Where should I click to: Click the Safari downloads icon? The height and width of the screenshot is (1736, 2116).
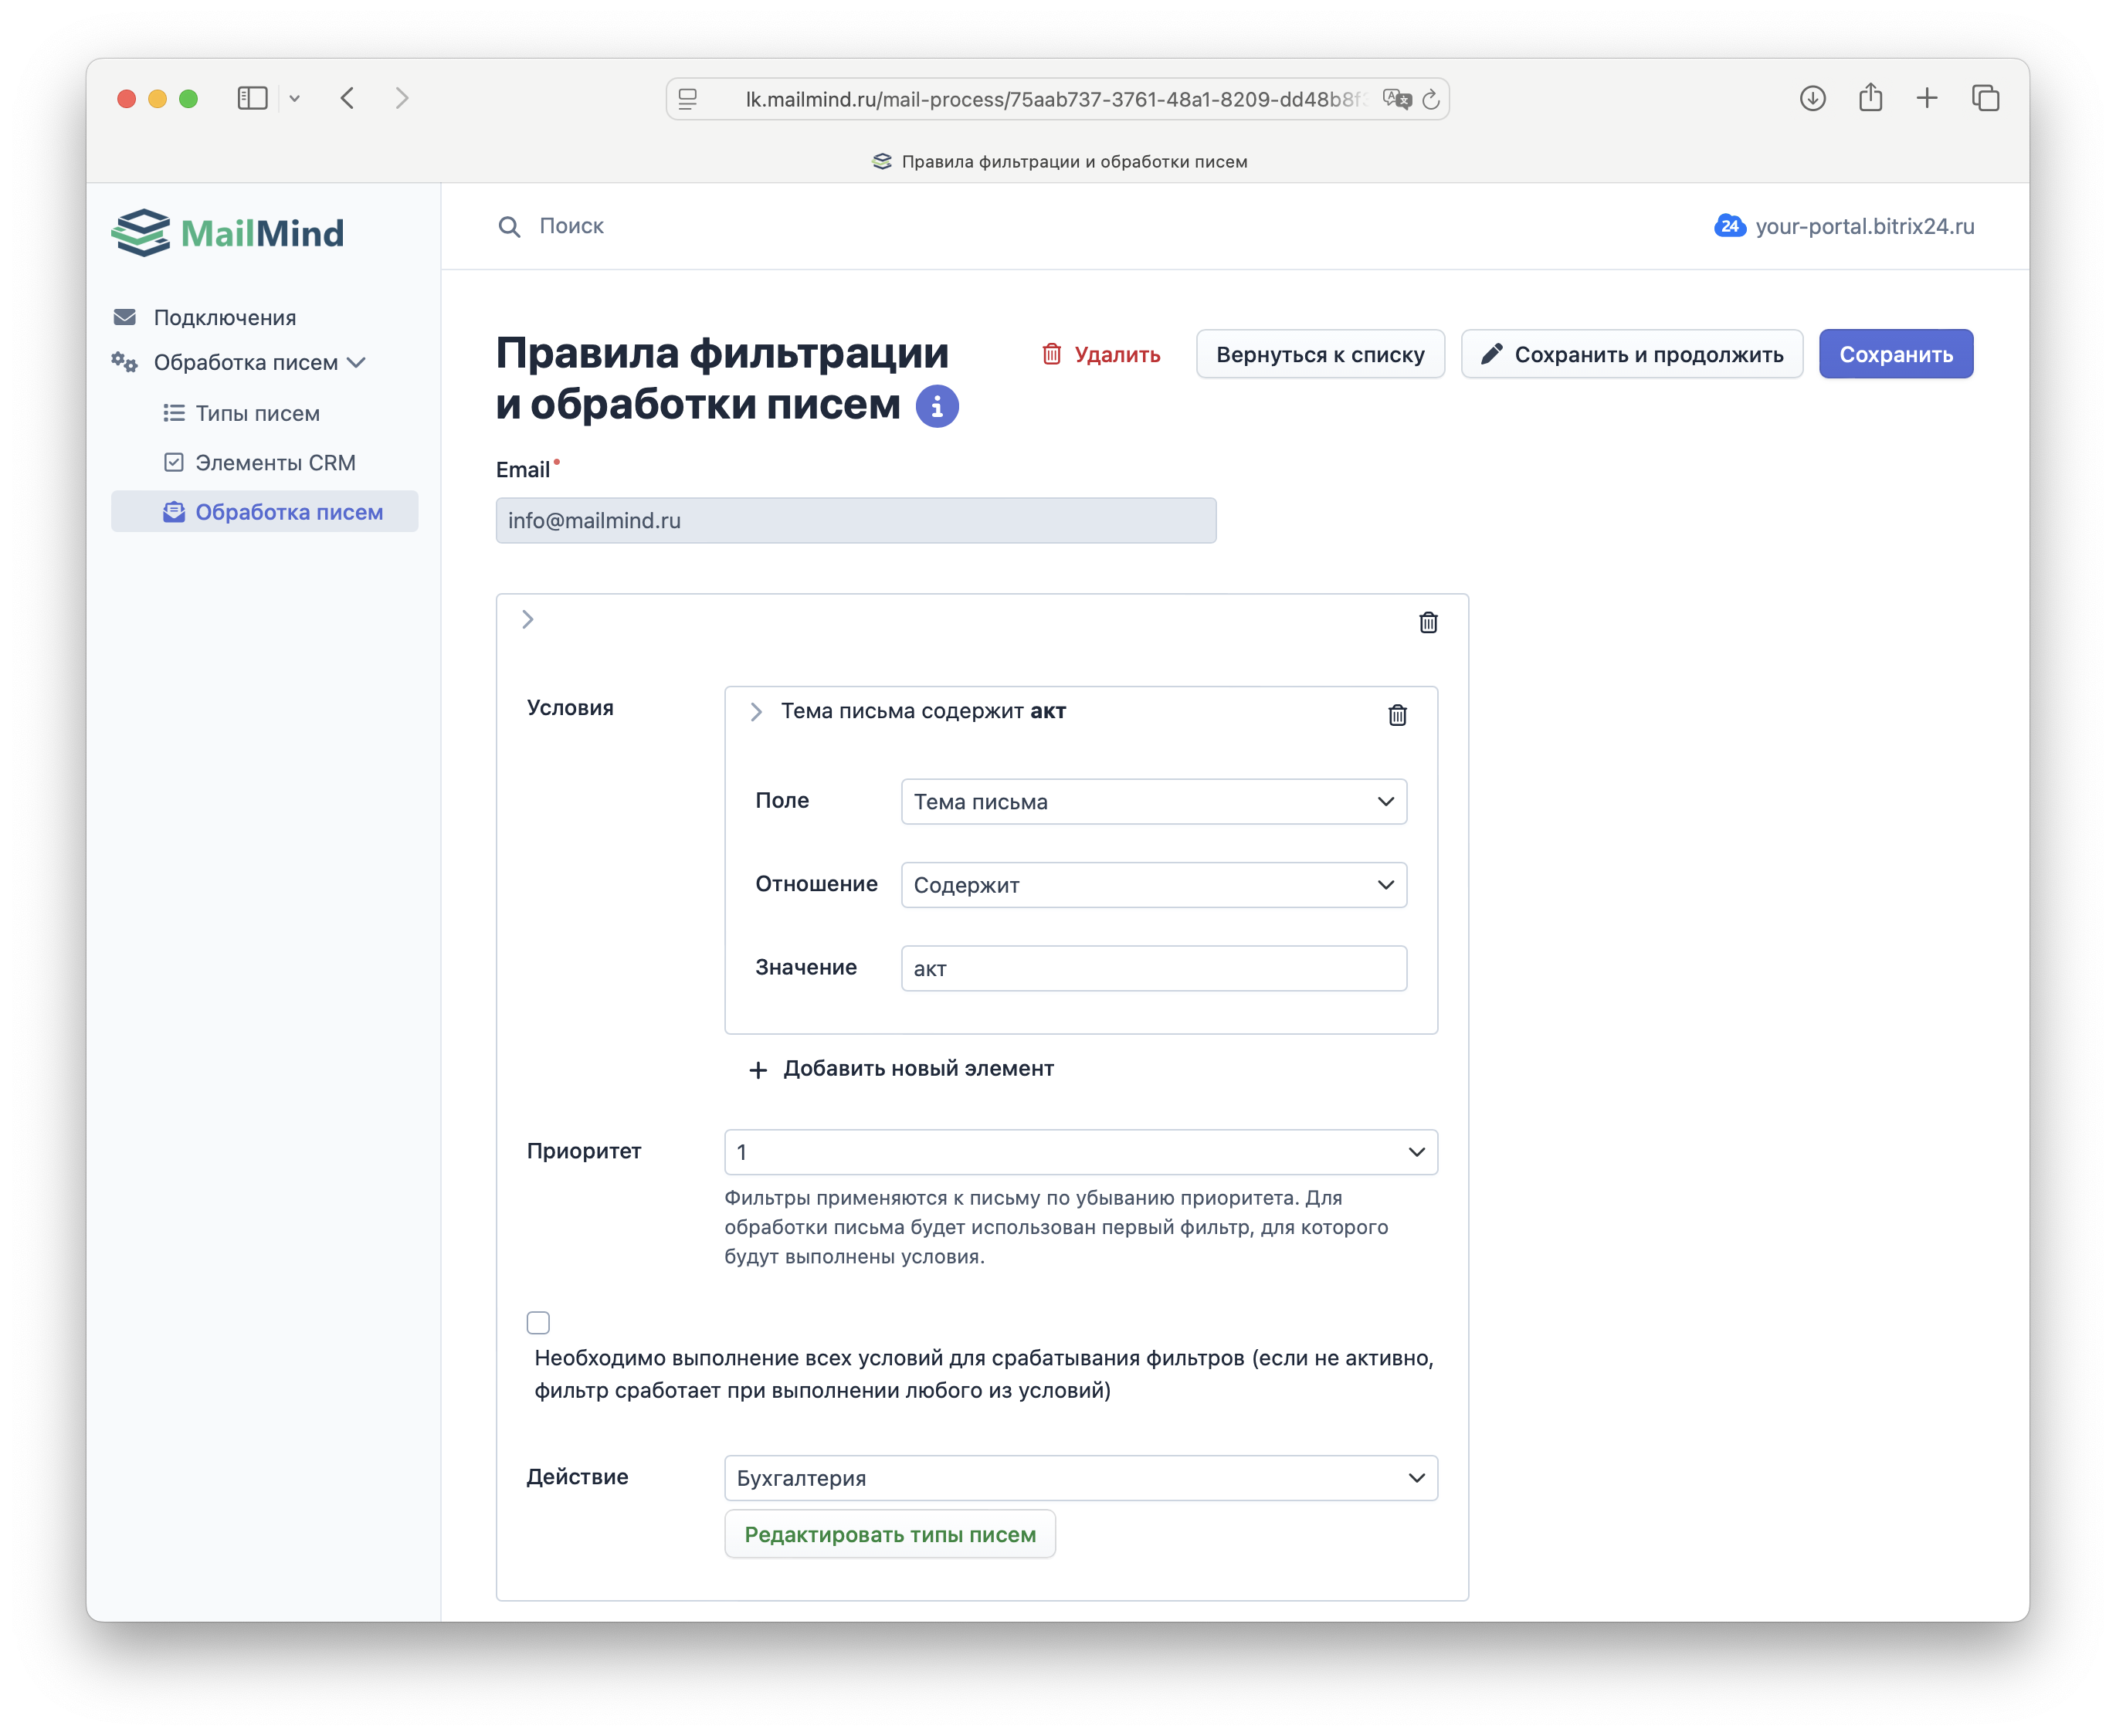click(1812, 98)
